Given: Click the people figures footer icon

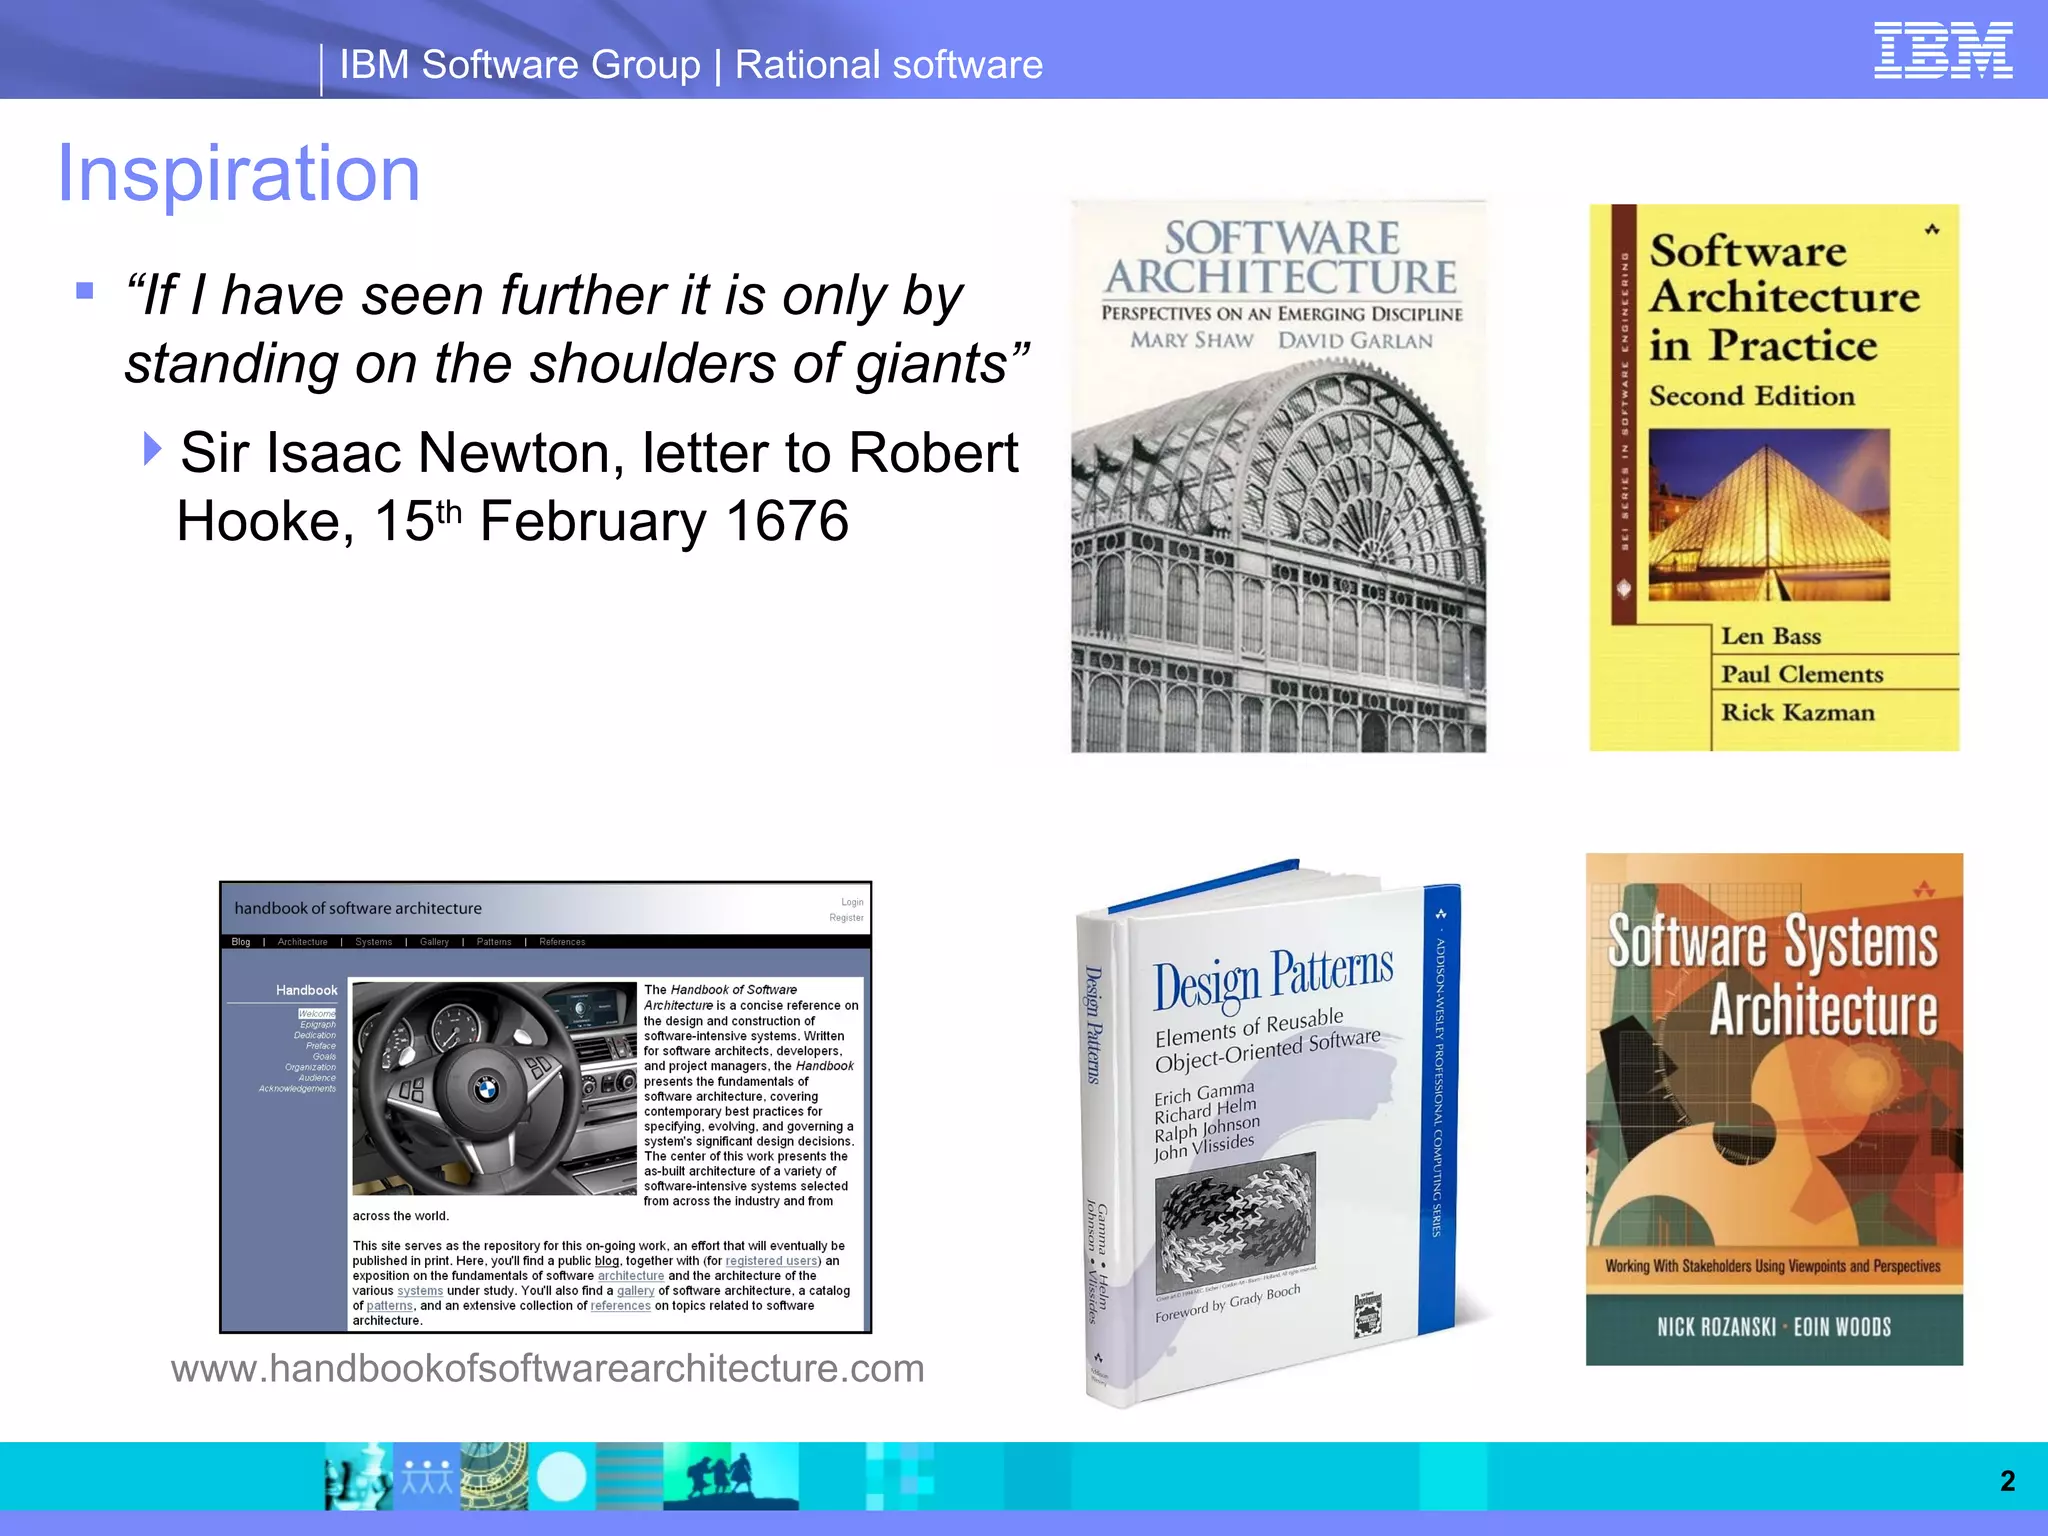Looking at the screenshot, I should coord(427,1476).
